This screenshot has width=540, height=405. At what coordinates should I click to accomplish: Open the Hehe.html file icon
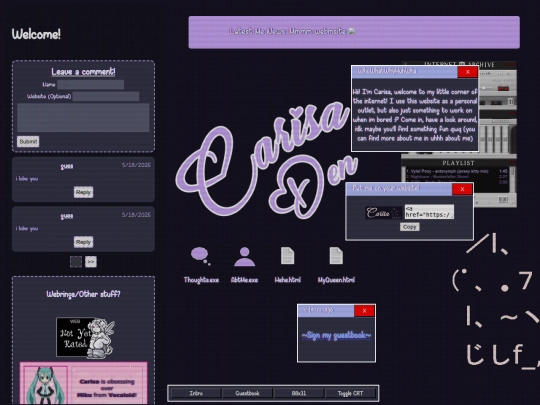point(288,256)
